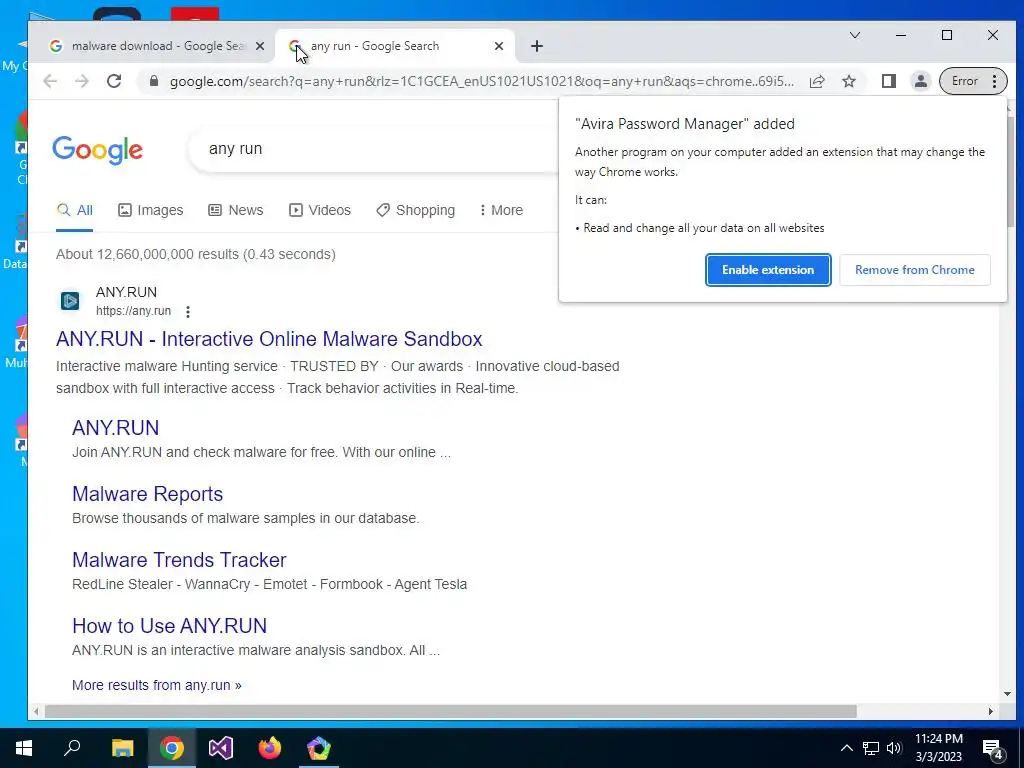This screenshot has height=768, width=1024.
Task: Click horizontal scrollbar right arrow
Action: [991, 711]
